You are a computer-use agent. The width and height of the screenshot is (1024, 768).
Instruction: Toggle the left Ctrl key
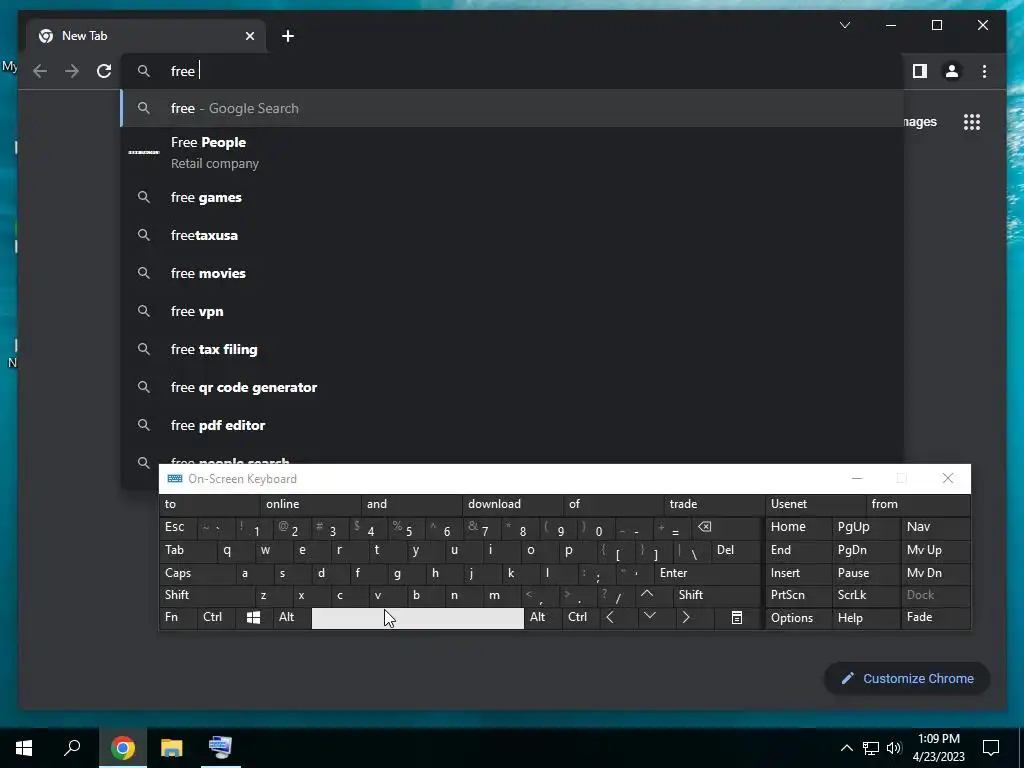point(216,617)
